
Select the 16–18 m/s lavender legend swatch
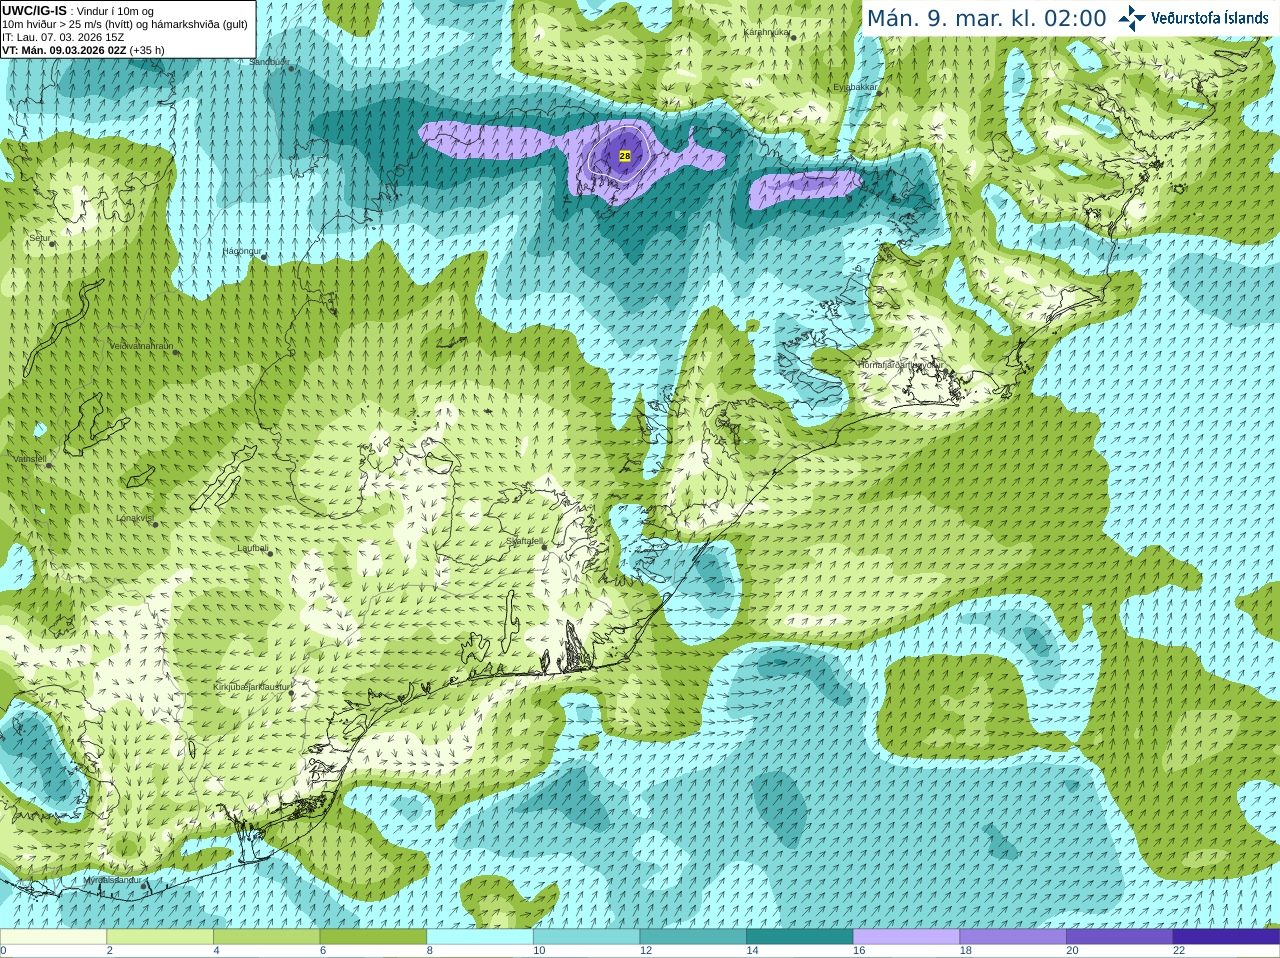(906, 937)
